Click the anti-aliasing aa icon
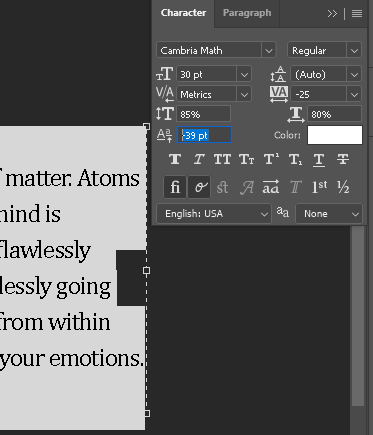373x435 pixels. 283,212
